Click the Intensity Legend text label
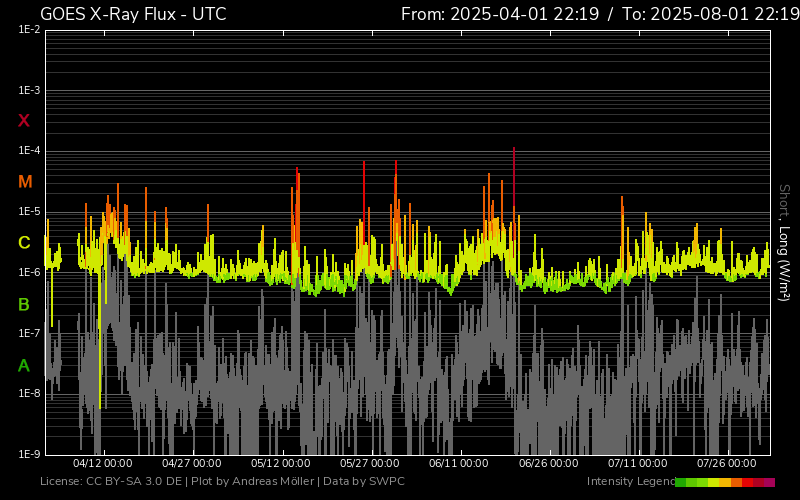The width and height of the screenshot is (800, 500). (x=629, y=482)
